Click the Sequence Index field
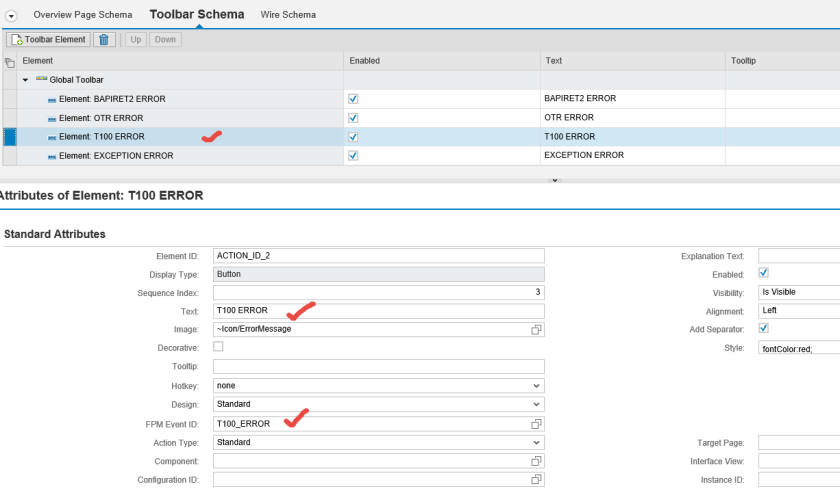The height and width of the screenshot is (493, 840). [x=379, y=292]
